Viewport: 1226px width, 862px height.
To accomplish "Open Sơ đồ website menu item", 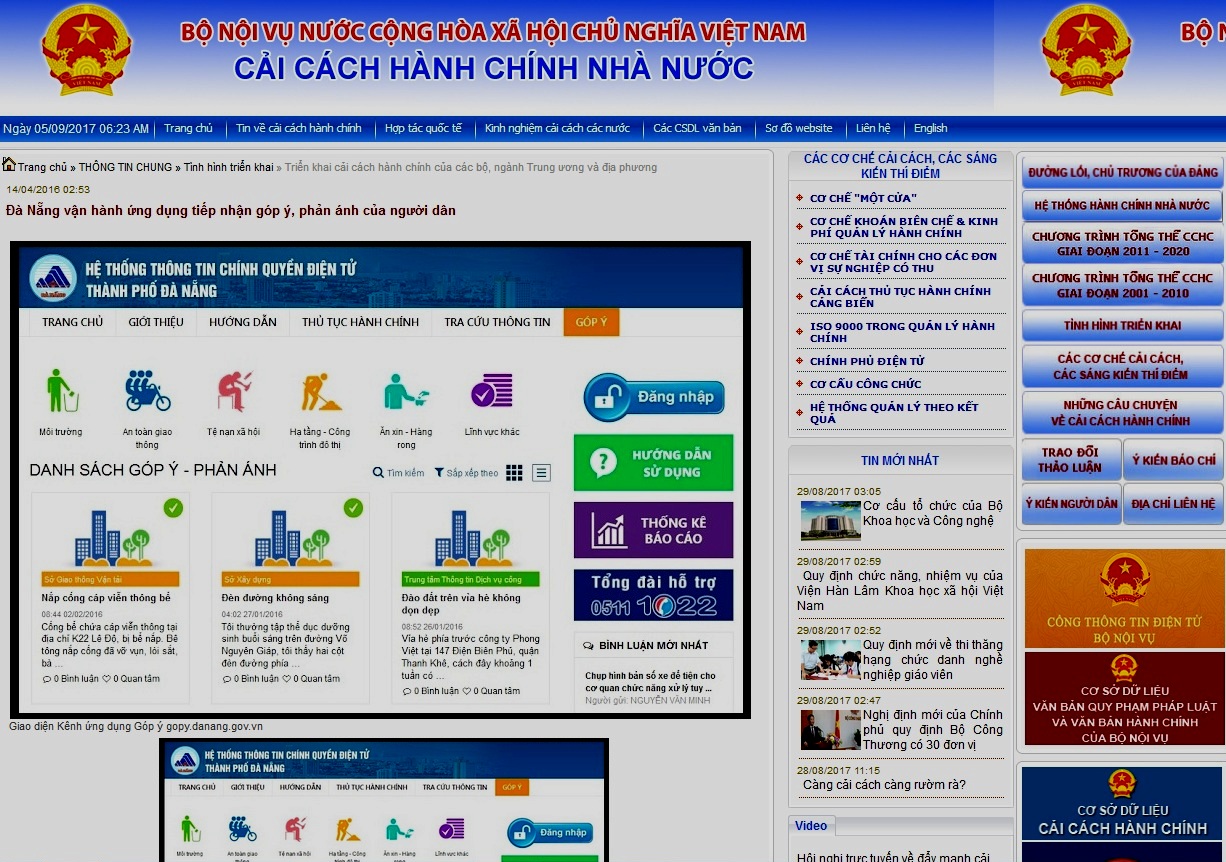I will (798, 128).
